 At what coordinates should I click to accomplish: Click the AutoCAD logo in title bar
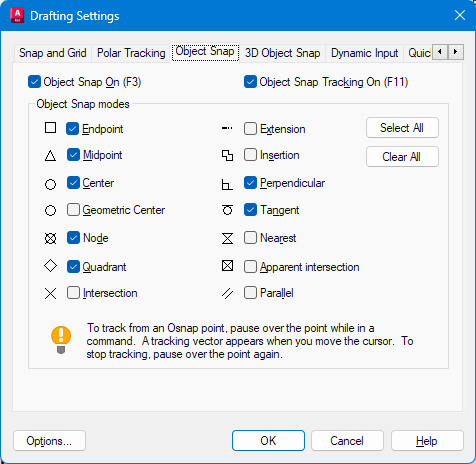pyautogui.click(x=17, y=15)
